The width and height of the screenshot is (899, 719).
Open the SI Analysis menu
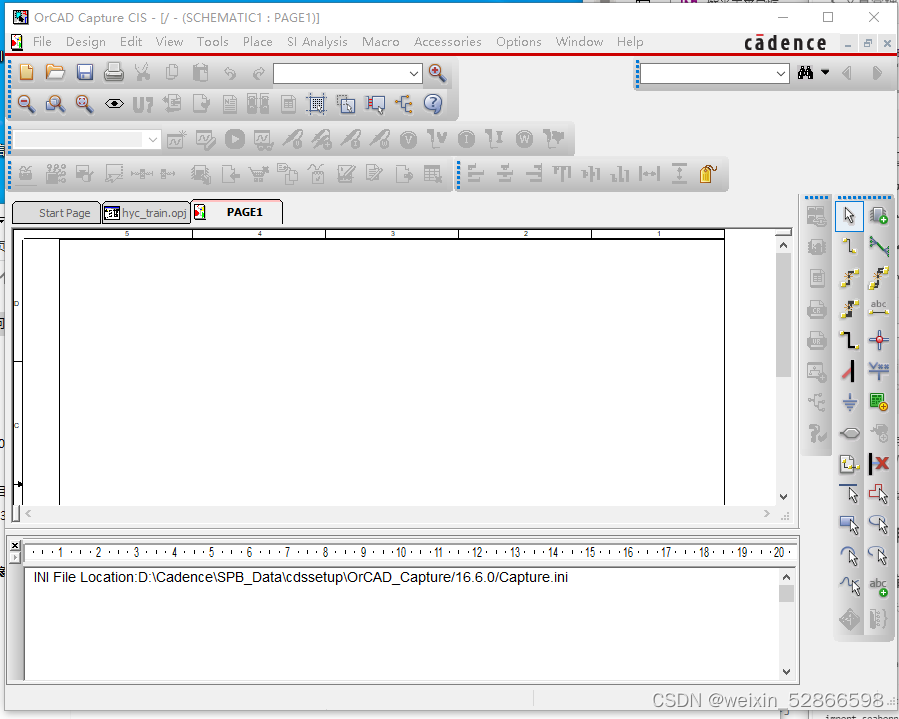click(317, 42)
